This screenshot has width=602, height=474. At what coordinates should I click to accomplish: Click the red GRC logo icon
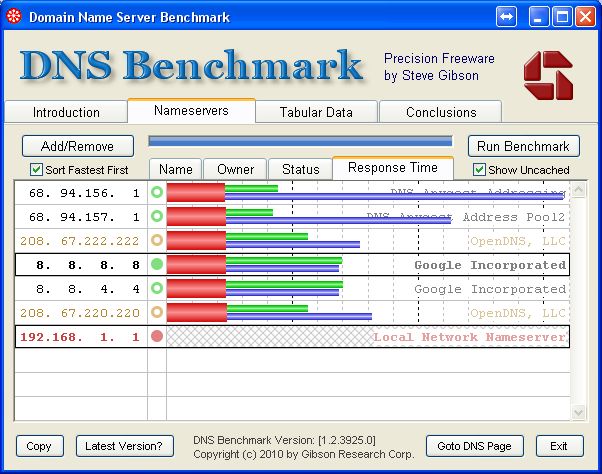click(548, 75)
